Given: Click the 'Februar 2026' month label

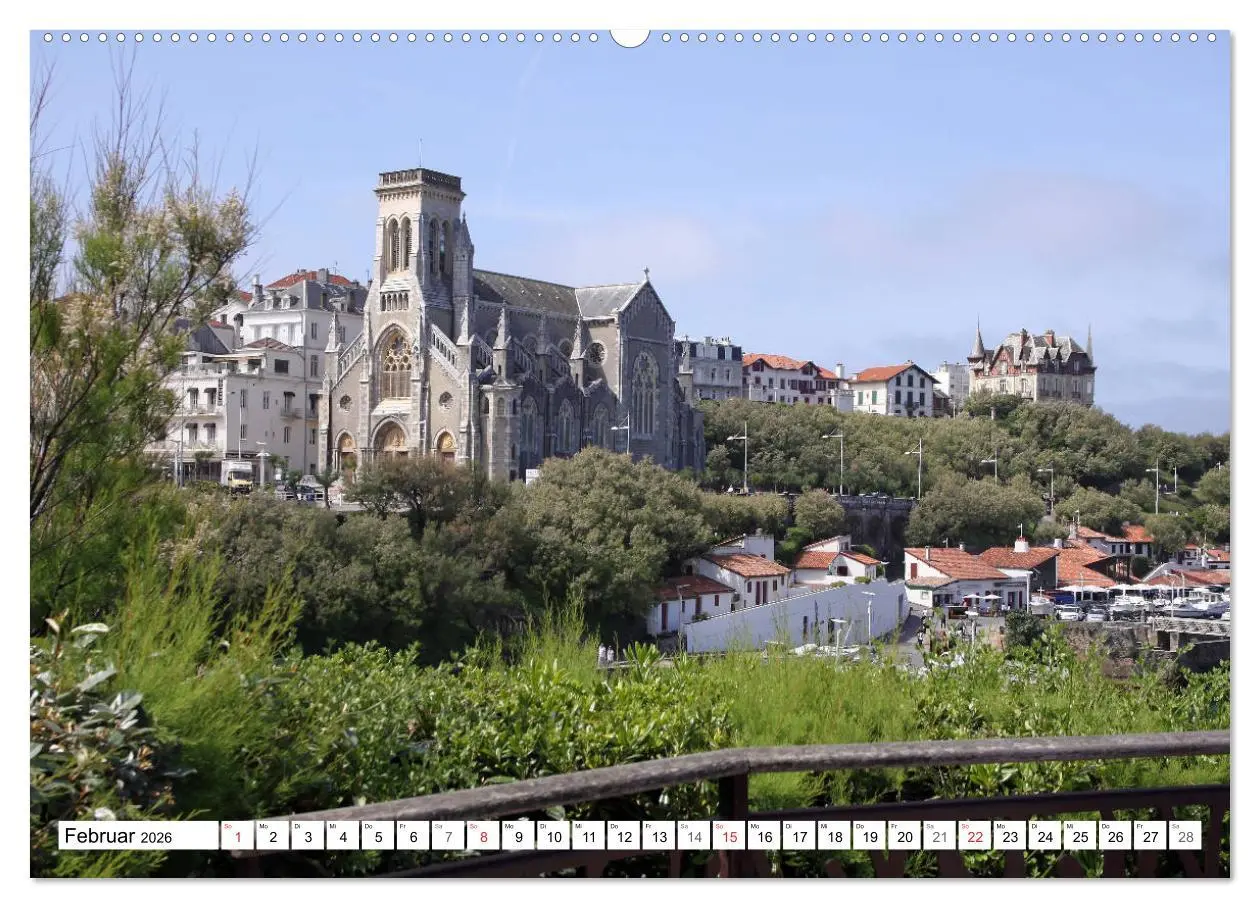Looking at the screenshot, I should (138, 836).
